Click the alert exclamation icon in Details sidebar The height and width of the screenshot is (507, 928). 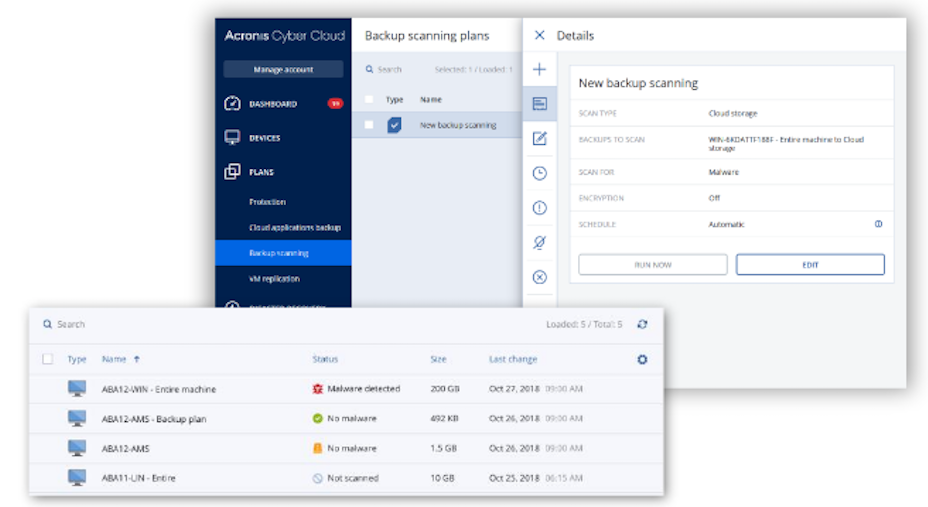click(539, 208)
